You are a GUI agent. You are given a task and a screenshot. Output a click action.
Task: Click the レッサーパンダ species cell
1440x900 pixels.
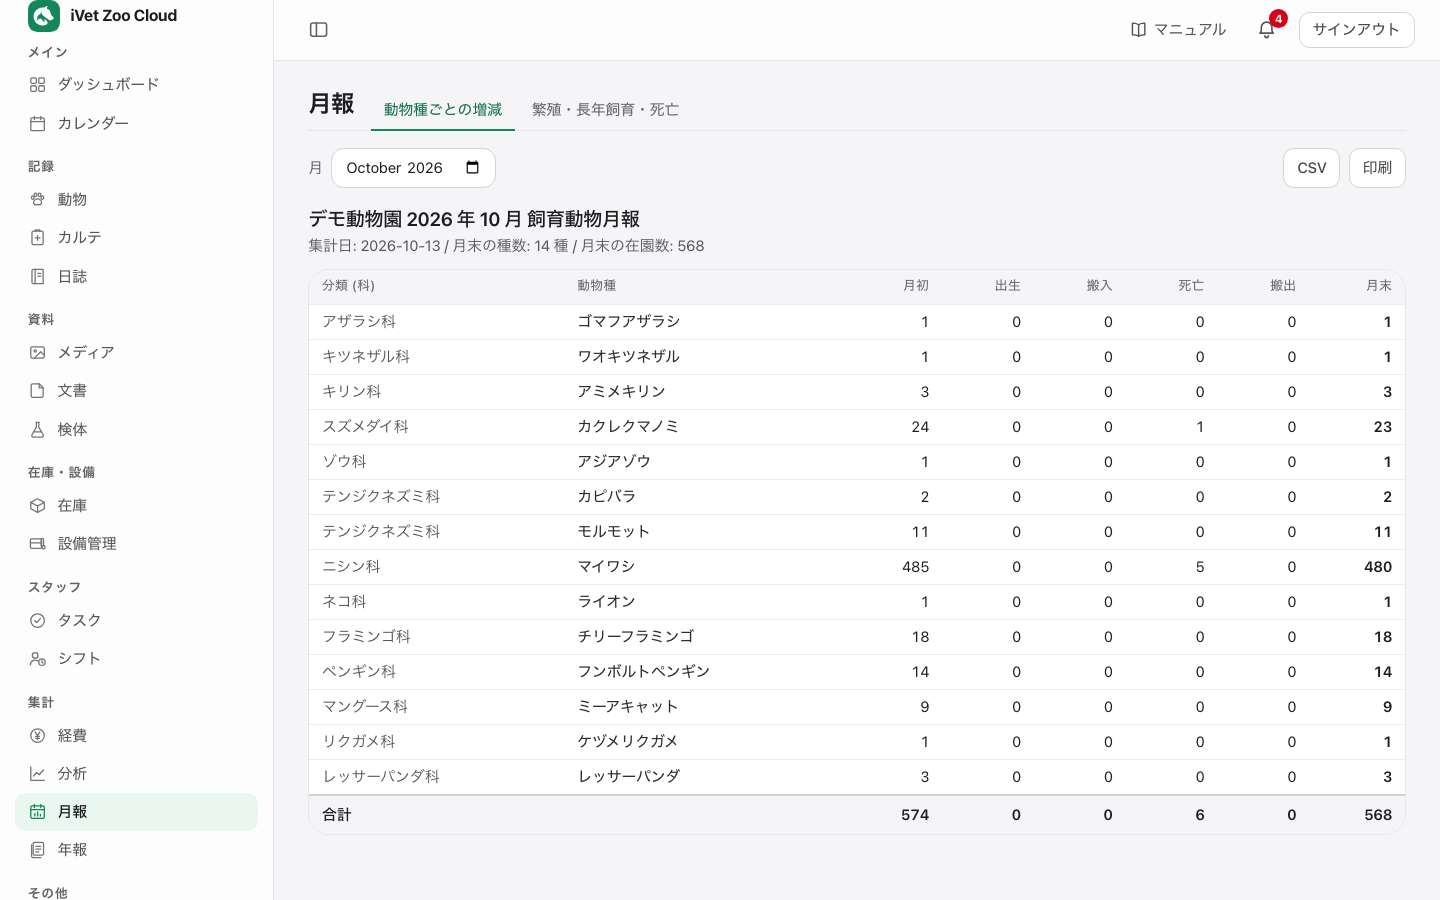(629, 777)
